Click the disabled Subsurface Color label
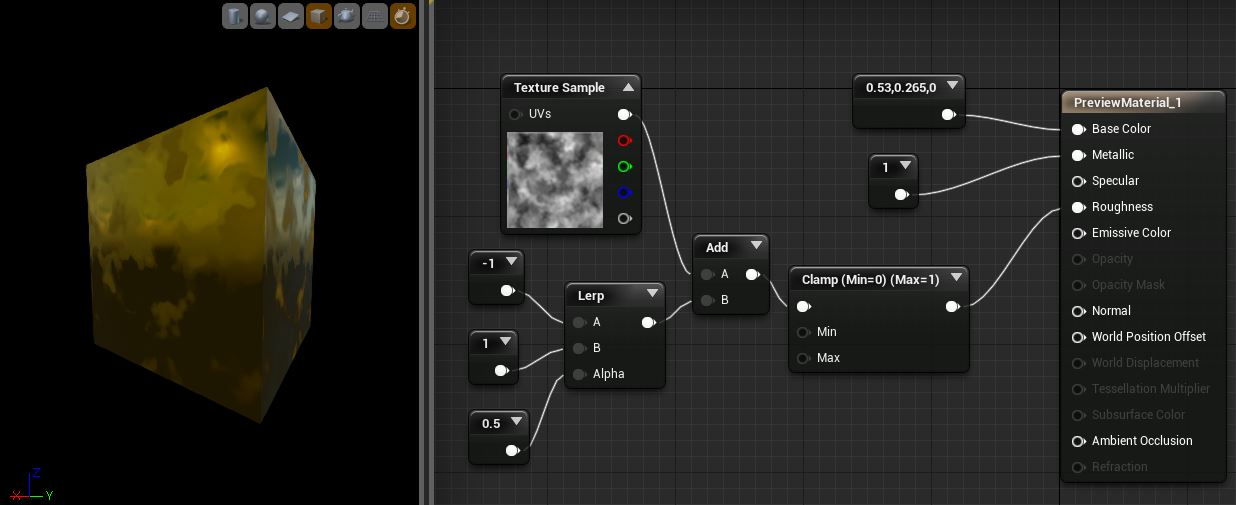Image resolution: width=1236 pixels, height=505 pixels. (1138, 415)
